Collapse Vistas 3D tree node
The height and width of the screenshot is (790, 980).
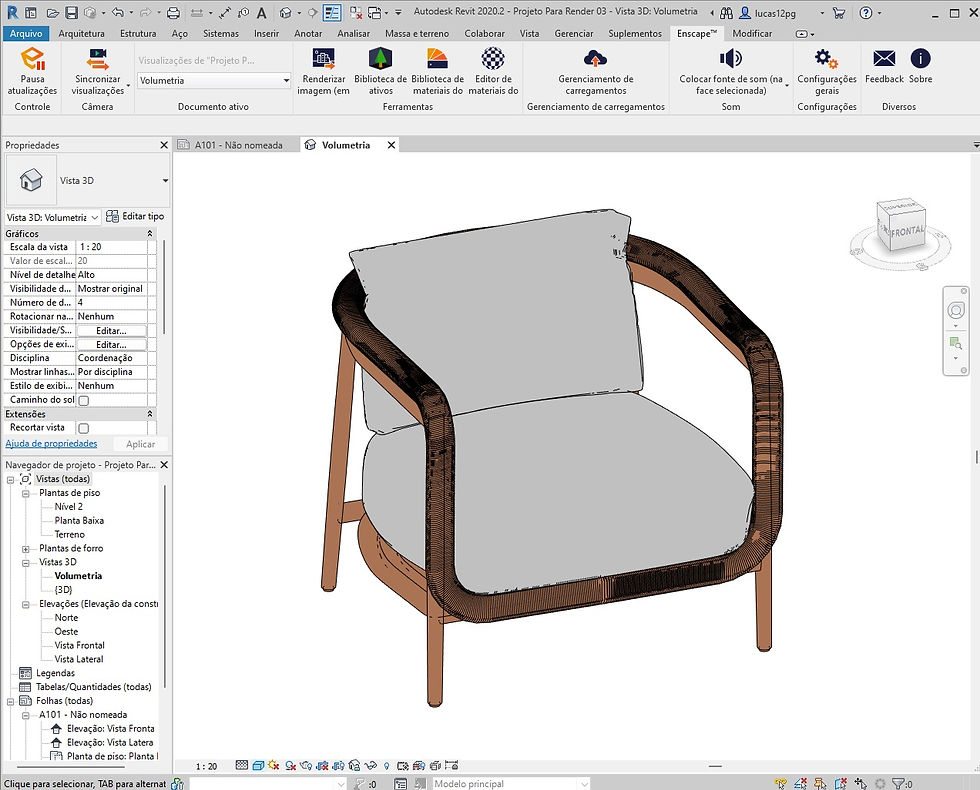point(26,562)
